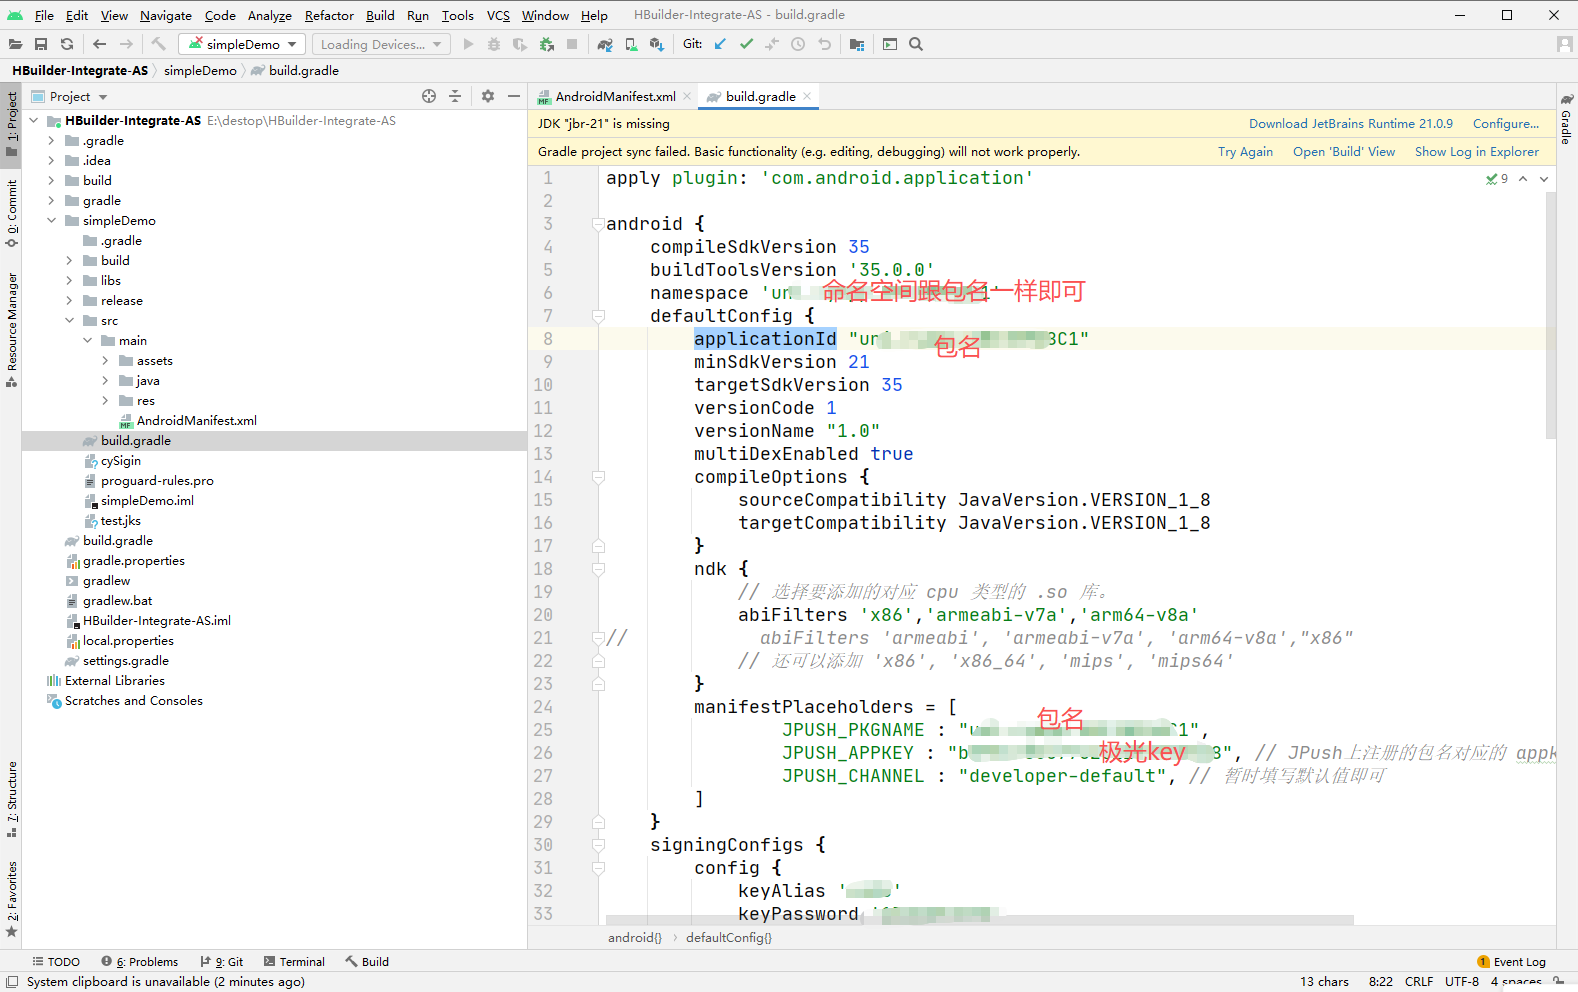
Task: Toggle the TODO tool window
Action: [x=56, y=962]
